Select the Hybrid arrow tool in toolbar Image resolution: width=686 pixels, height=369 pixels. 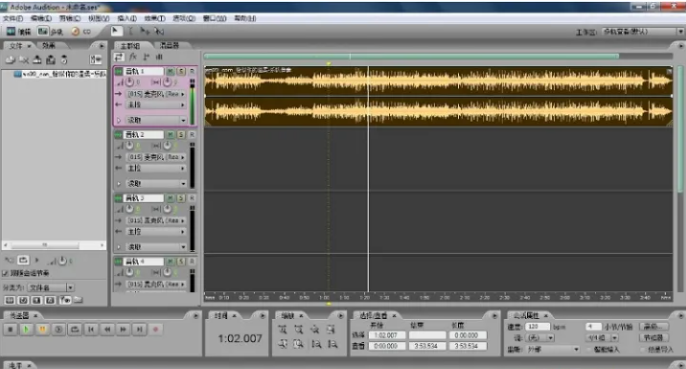coord(116,31)
